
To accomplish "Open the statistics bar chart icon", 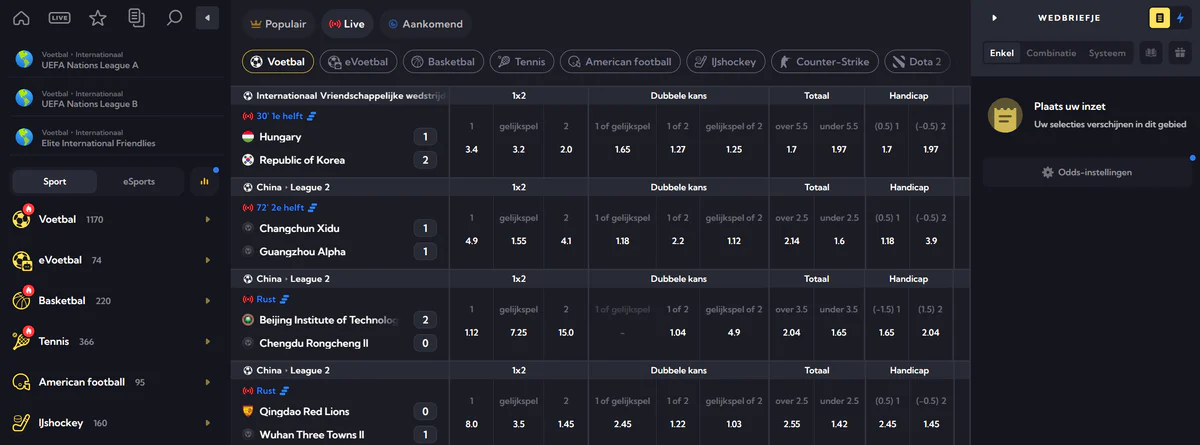I will click(x=204, y=181).
